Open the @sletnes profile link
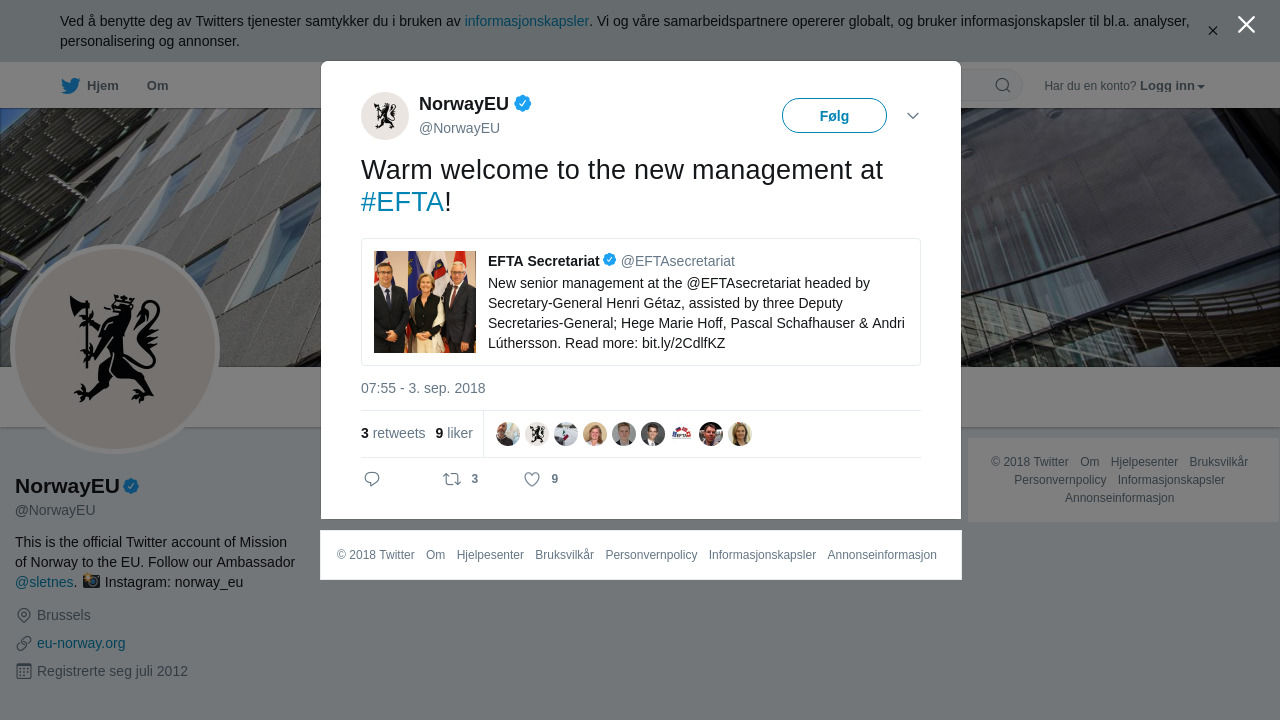 point(44,582)
